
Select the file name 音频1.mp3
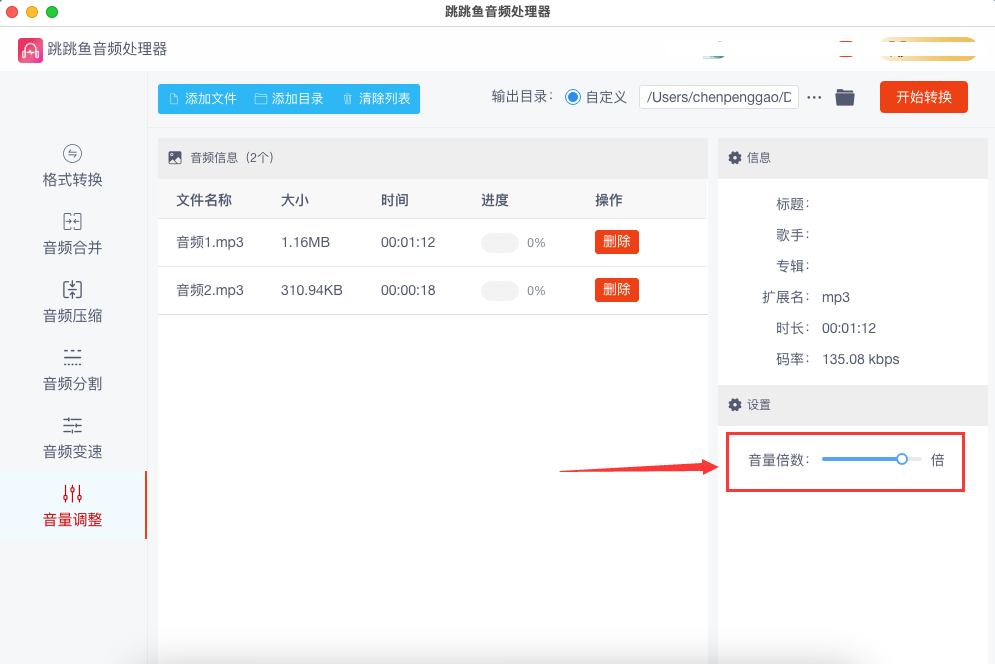tap(210, 242)
